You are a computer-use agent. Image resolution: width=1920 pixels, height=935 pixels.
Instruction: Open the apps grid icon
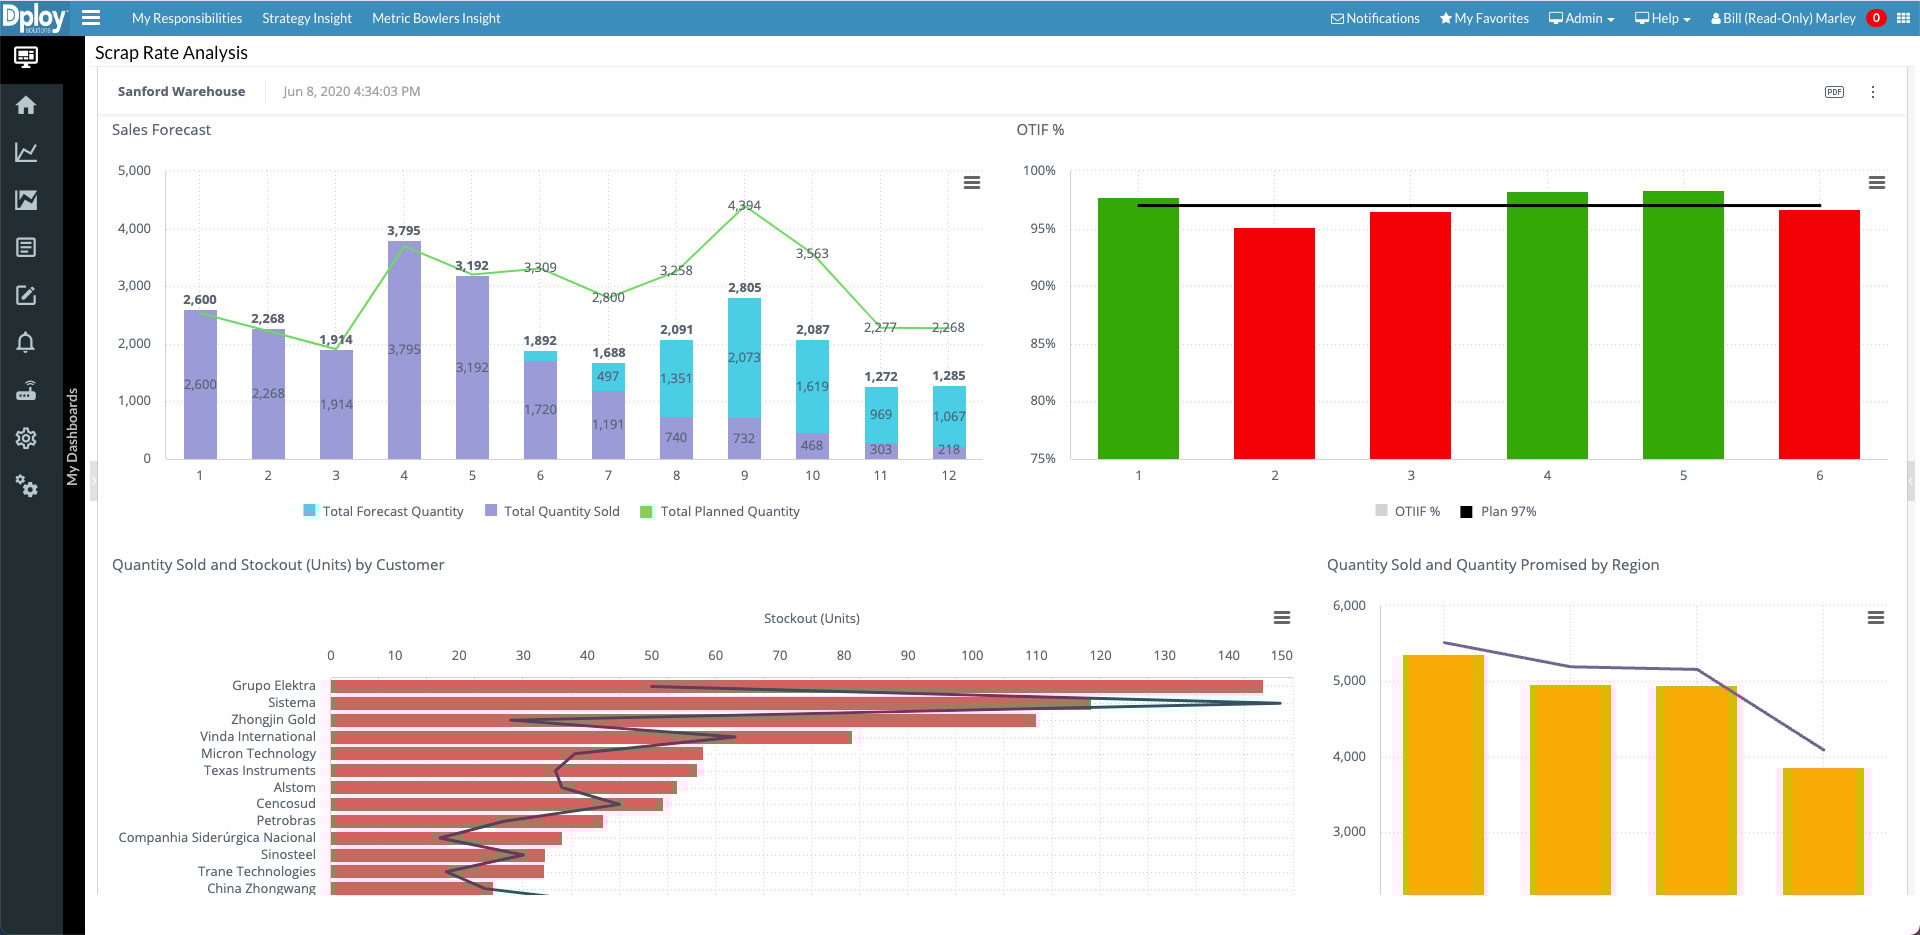point(1903,18)
